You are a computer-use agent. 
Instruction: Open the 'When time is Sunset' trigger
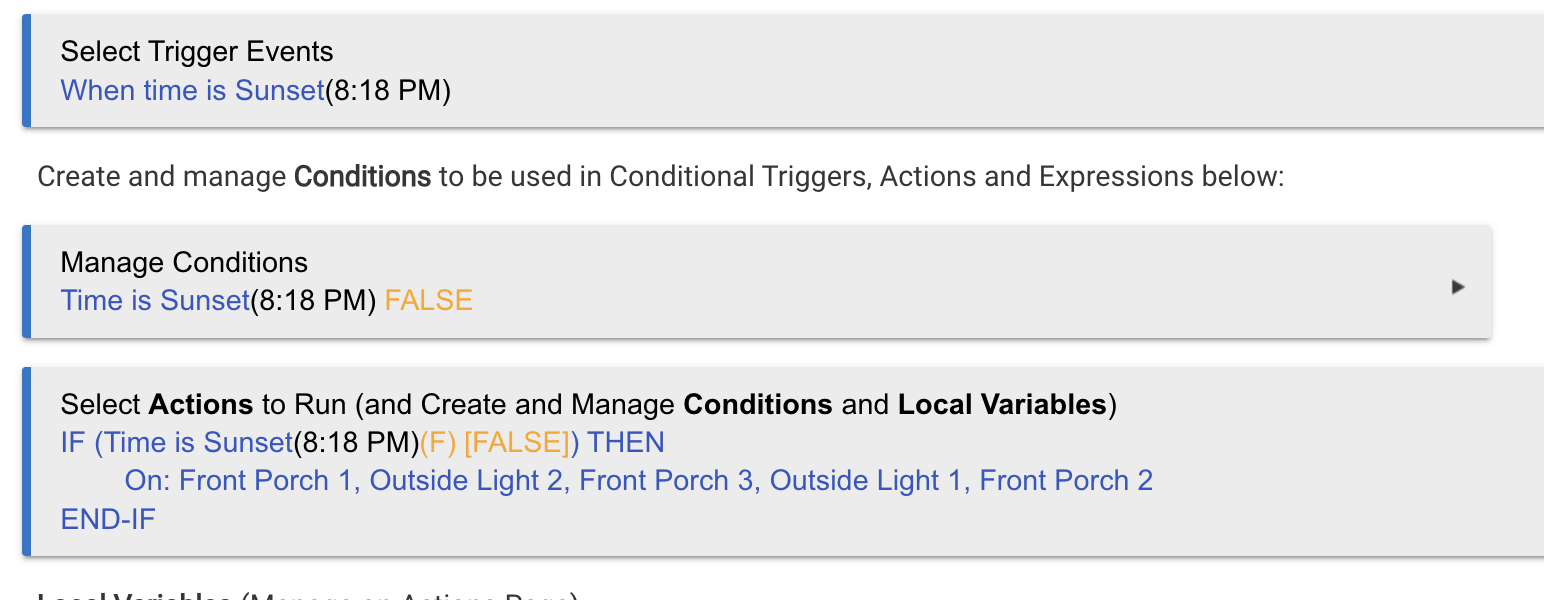coord(192,91)
